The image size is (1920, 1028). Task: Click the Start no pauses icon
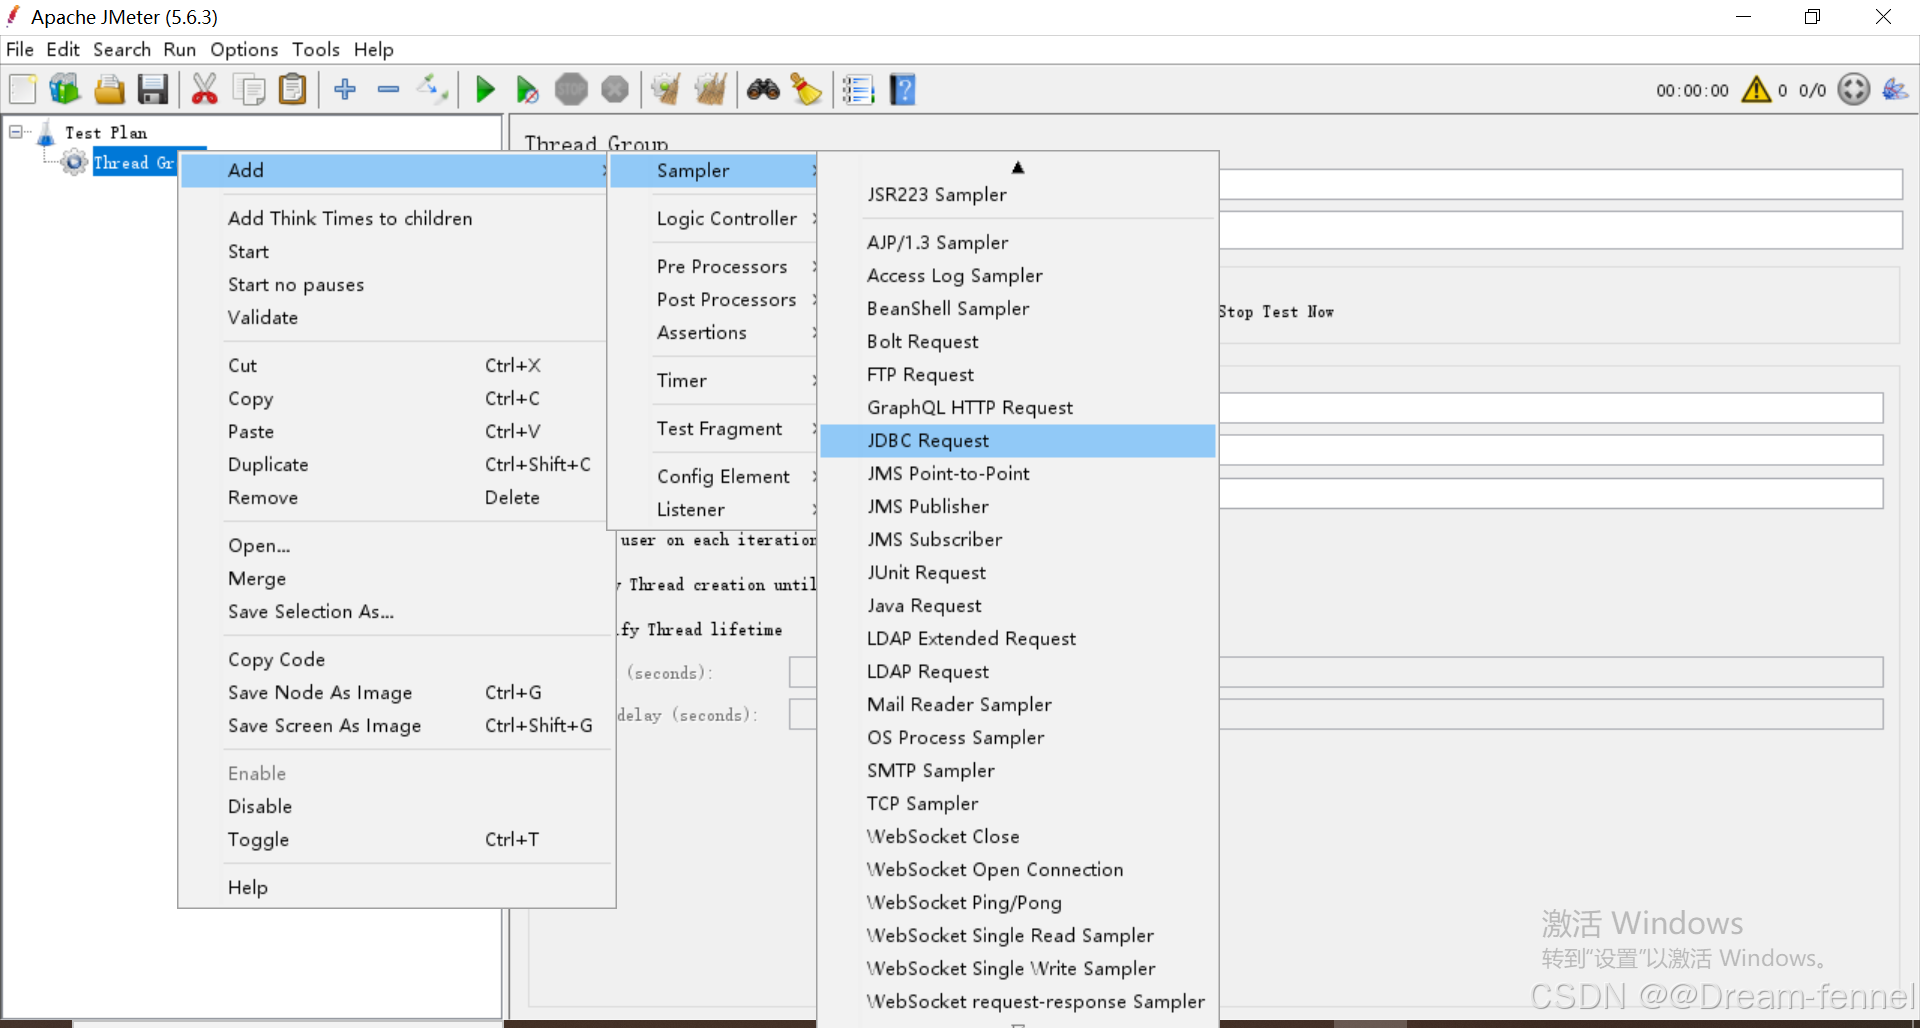click(527, 90)
